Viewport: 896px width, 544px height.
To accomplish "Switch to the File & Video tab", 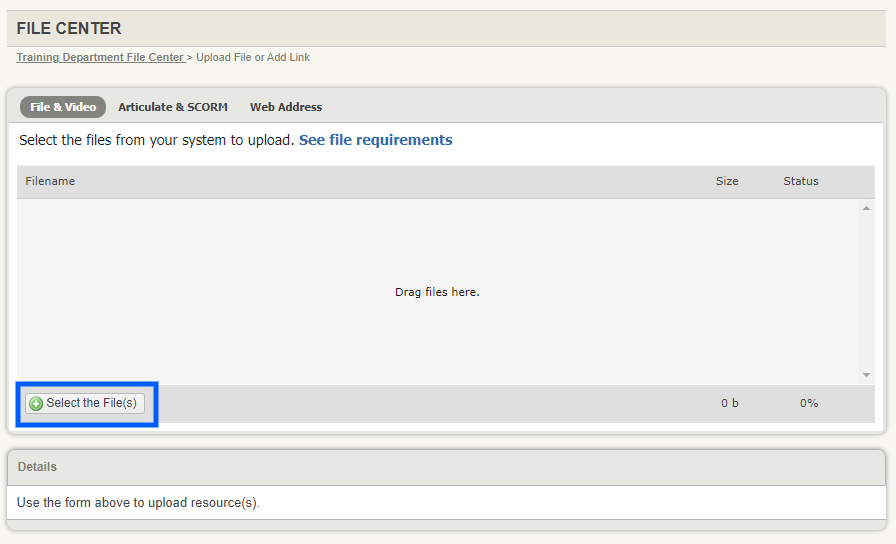I will (x=63, y=107).
